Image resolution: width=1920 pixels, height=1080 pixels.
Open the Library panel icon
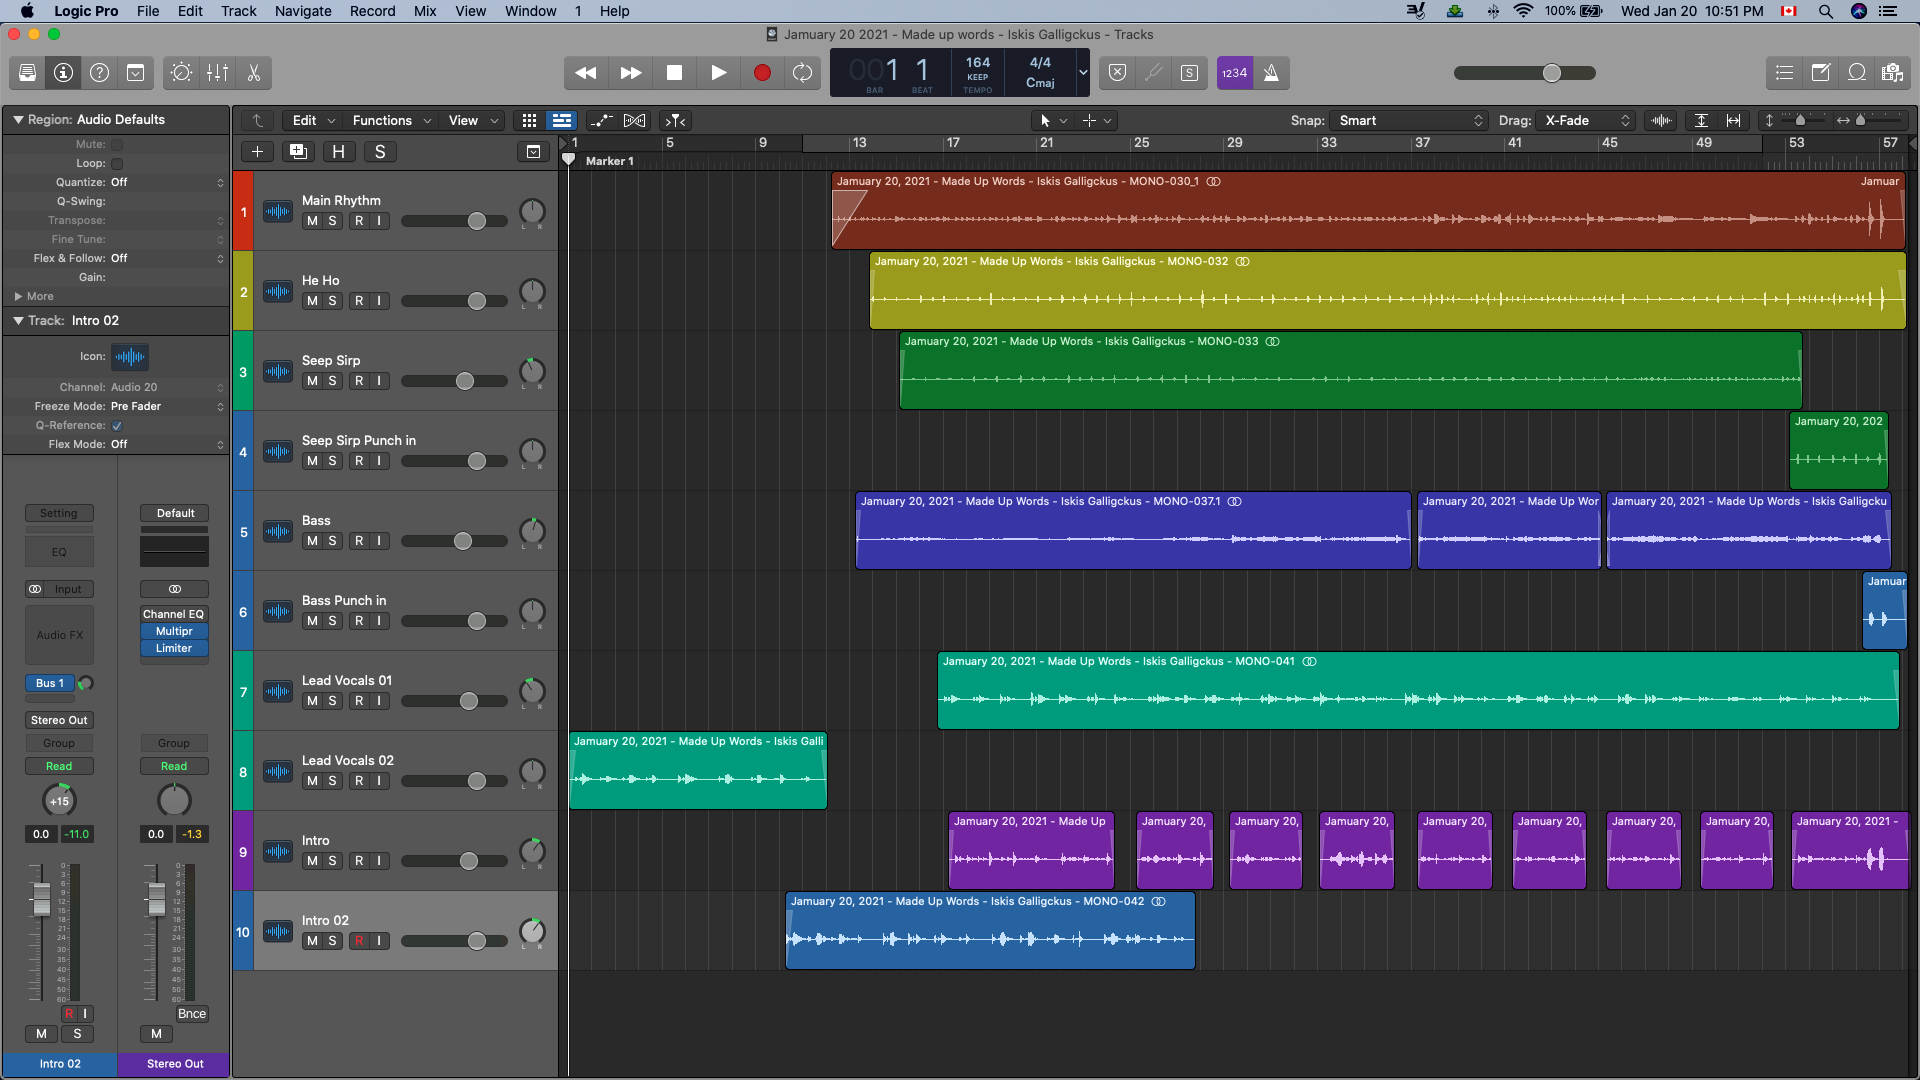28,73
